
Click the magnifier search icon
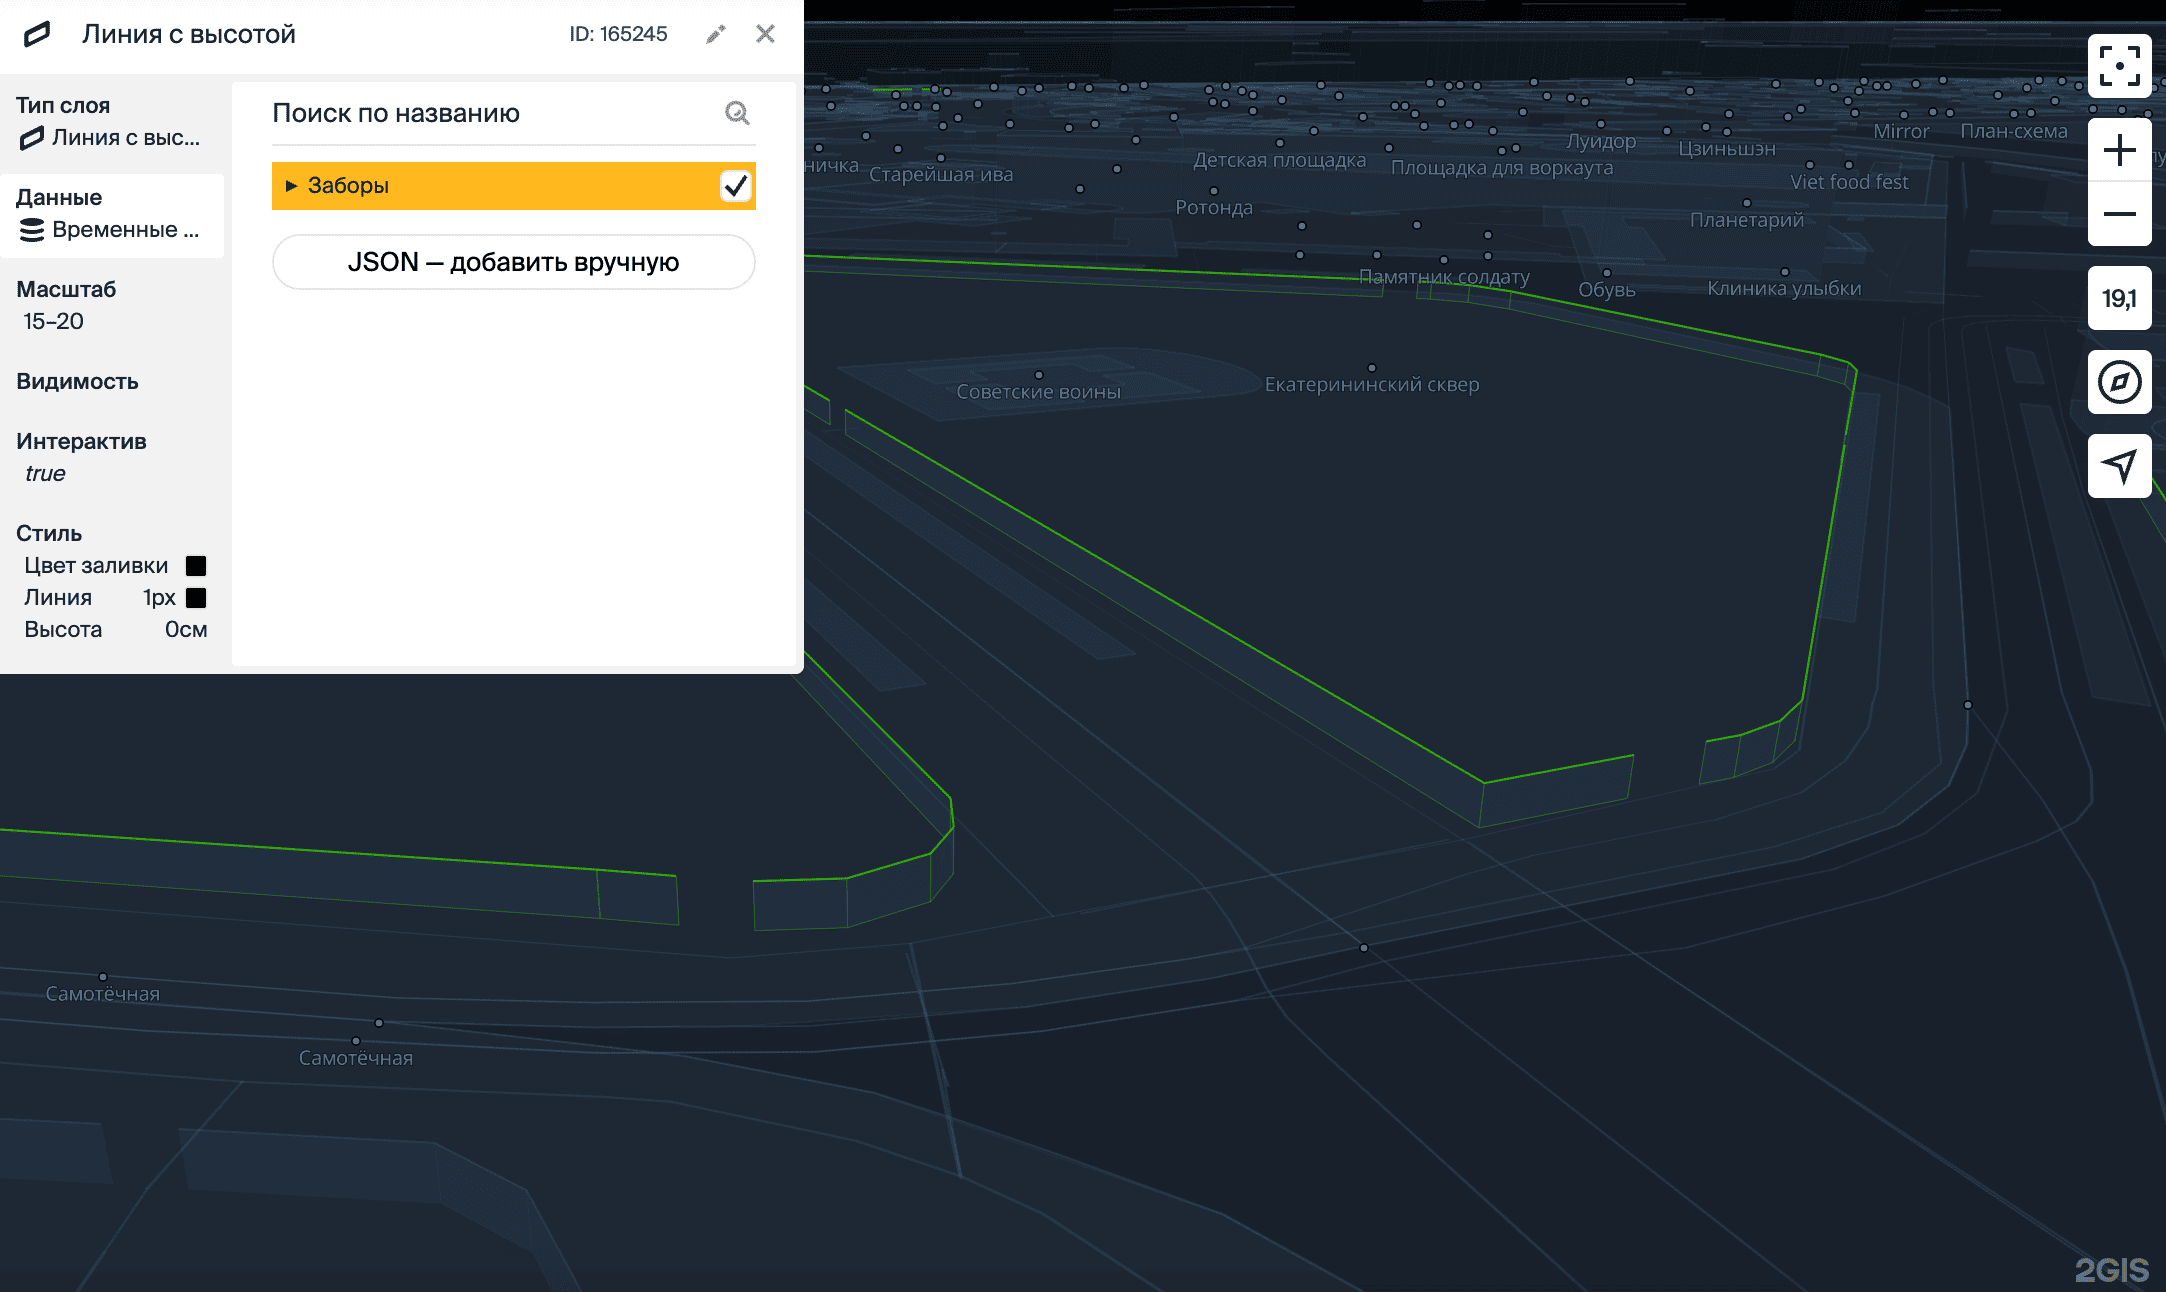pyautogui.click(x=737, y=113)
